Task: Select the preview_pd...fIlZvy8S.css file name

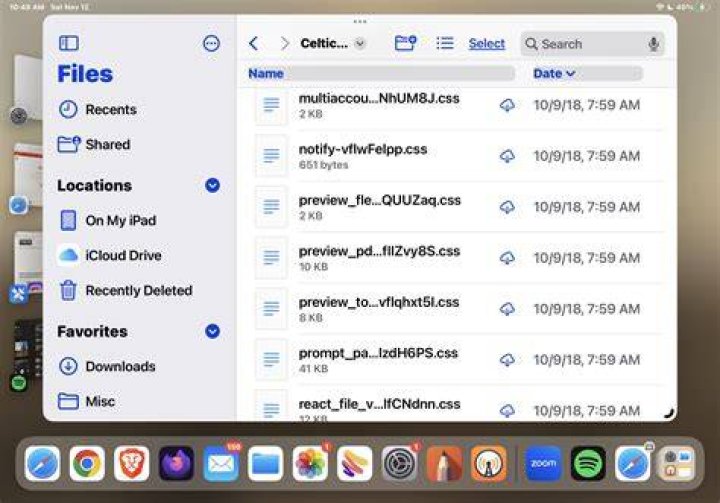Action: [379, 251]
